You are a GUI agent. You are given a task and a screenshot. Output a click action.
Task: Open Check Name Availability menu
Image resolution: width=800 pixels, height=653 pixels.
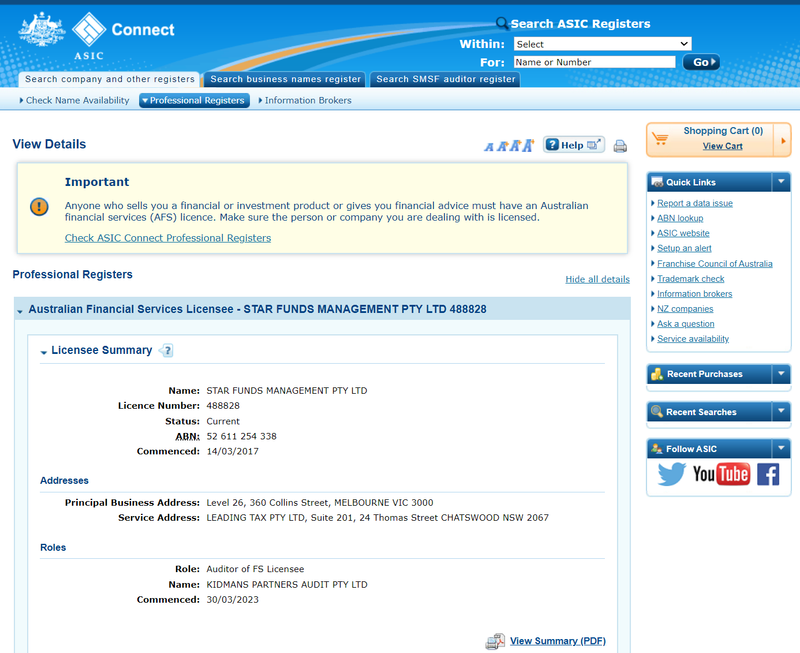point(74,101)
